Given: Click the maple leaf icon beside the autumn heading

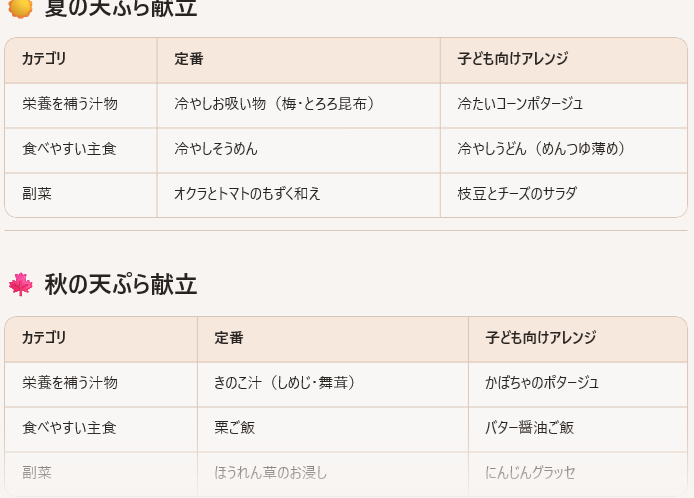Looking at the screenshot, I should click(x=20, y=284).
